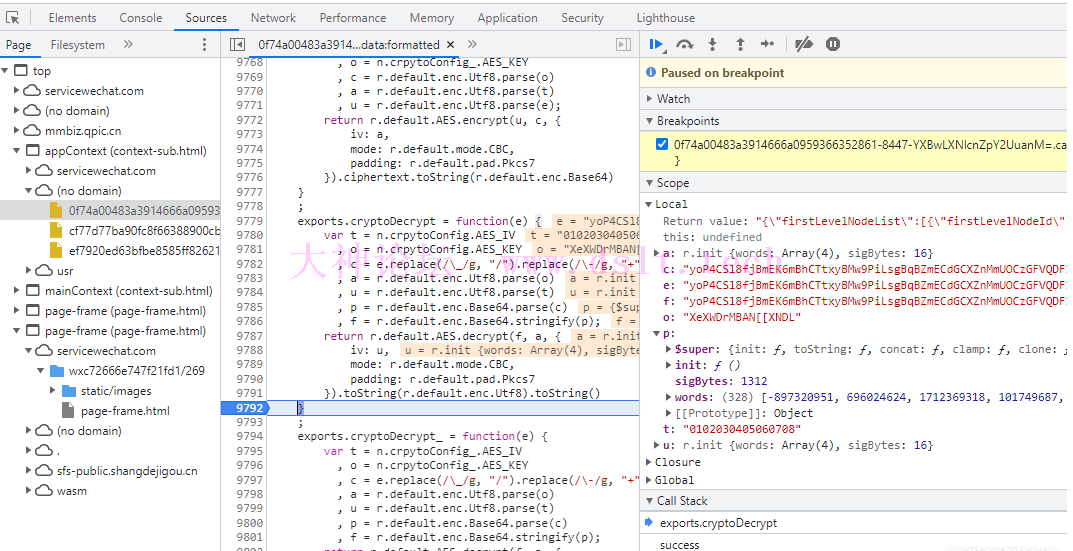Expand the Closure scope
This screenshot has width=1073, height=551.
[677, 462]
